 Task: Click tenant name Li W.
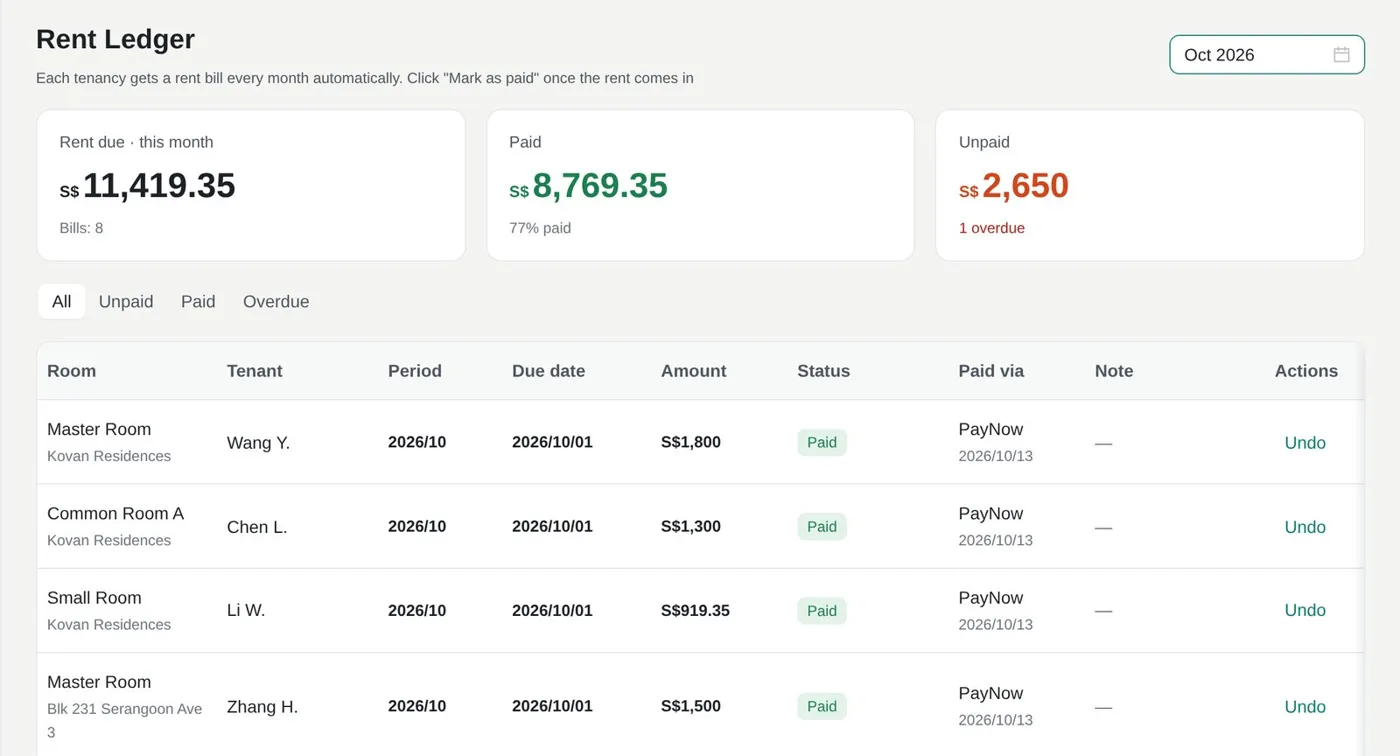pos(246,610)
